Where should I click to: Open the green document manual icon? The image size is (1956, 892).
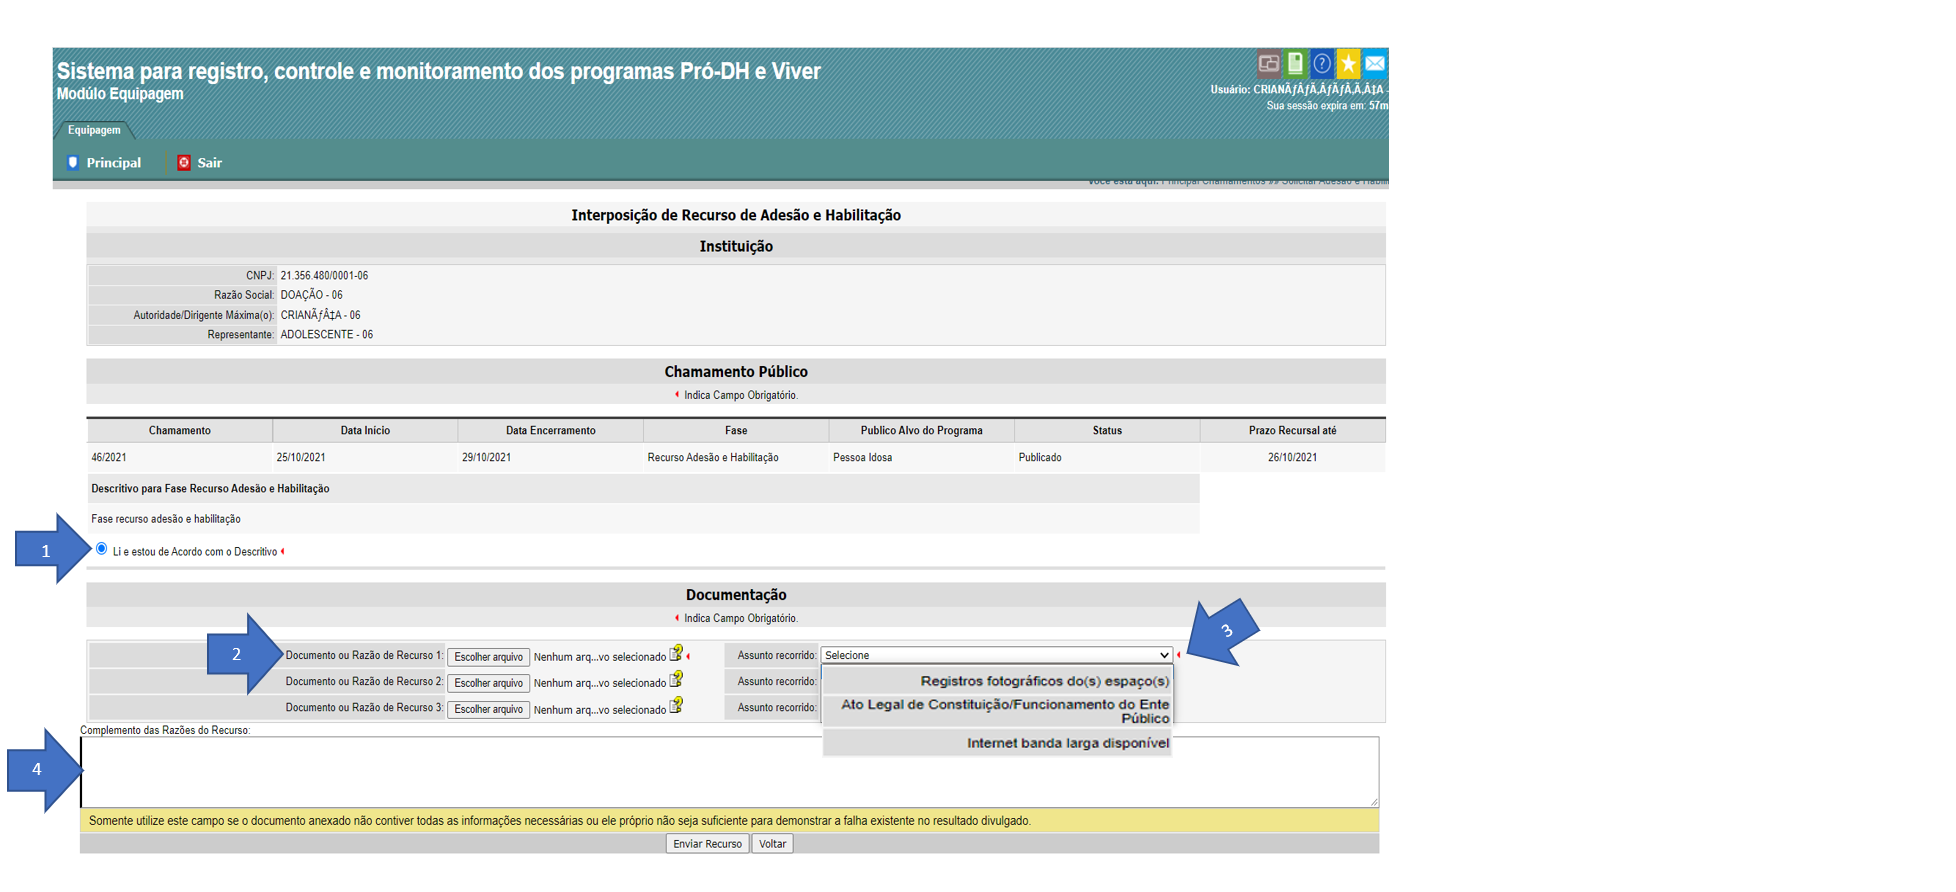(1295, 64)
